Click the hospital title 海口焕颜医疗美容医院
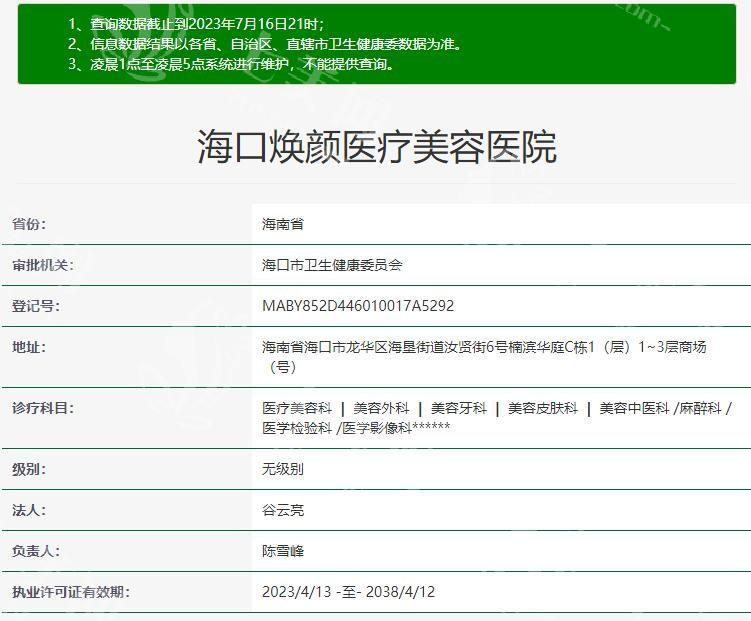751x621 pixels. tap(376, 147)
